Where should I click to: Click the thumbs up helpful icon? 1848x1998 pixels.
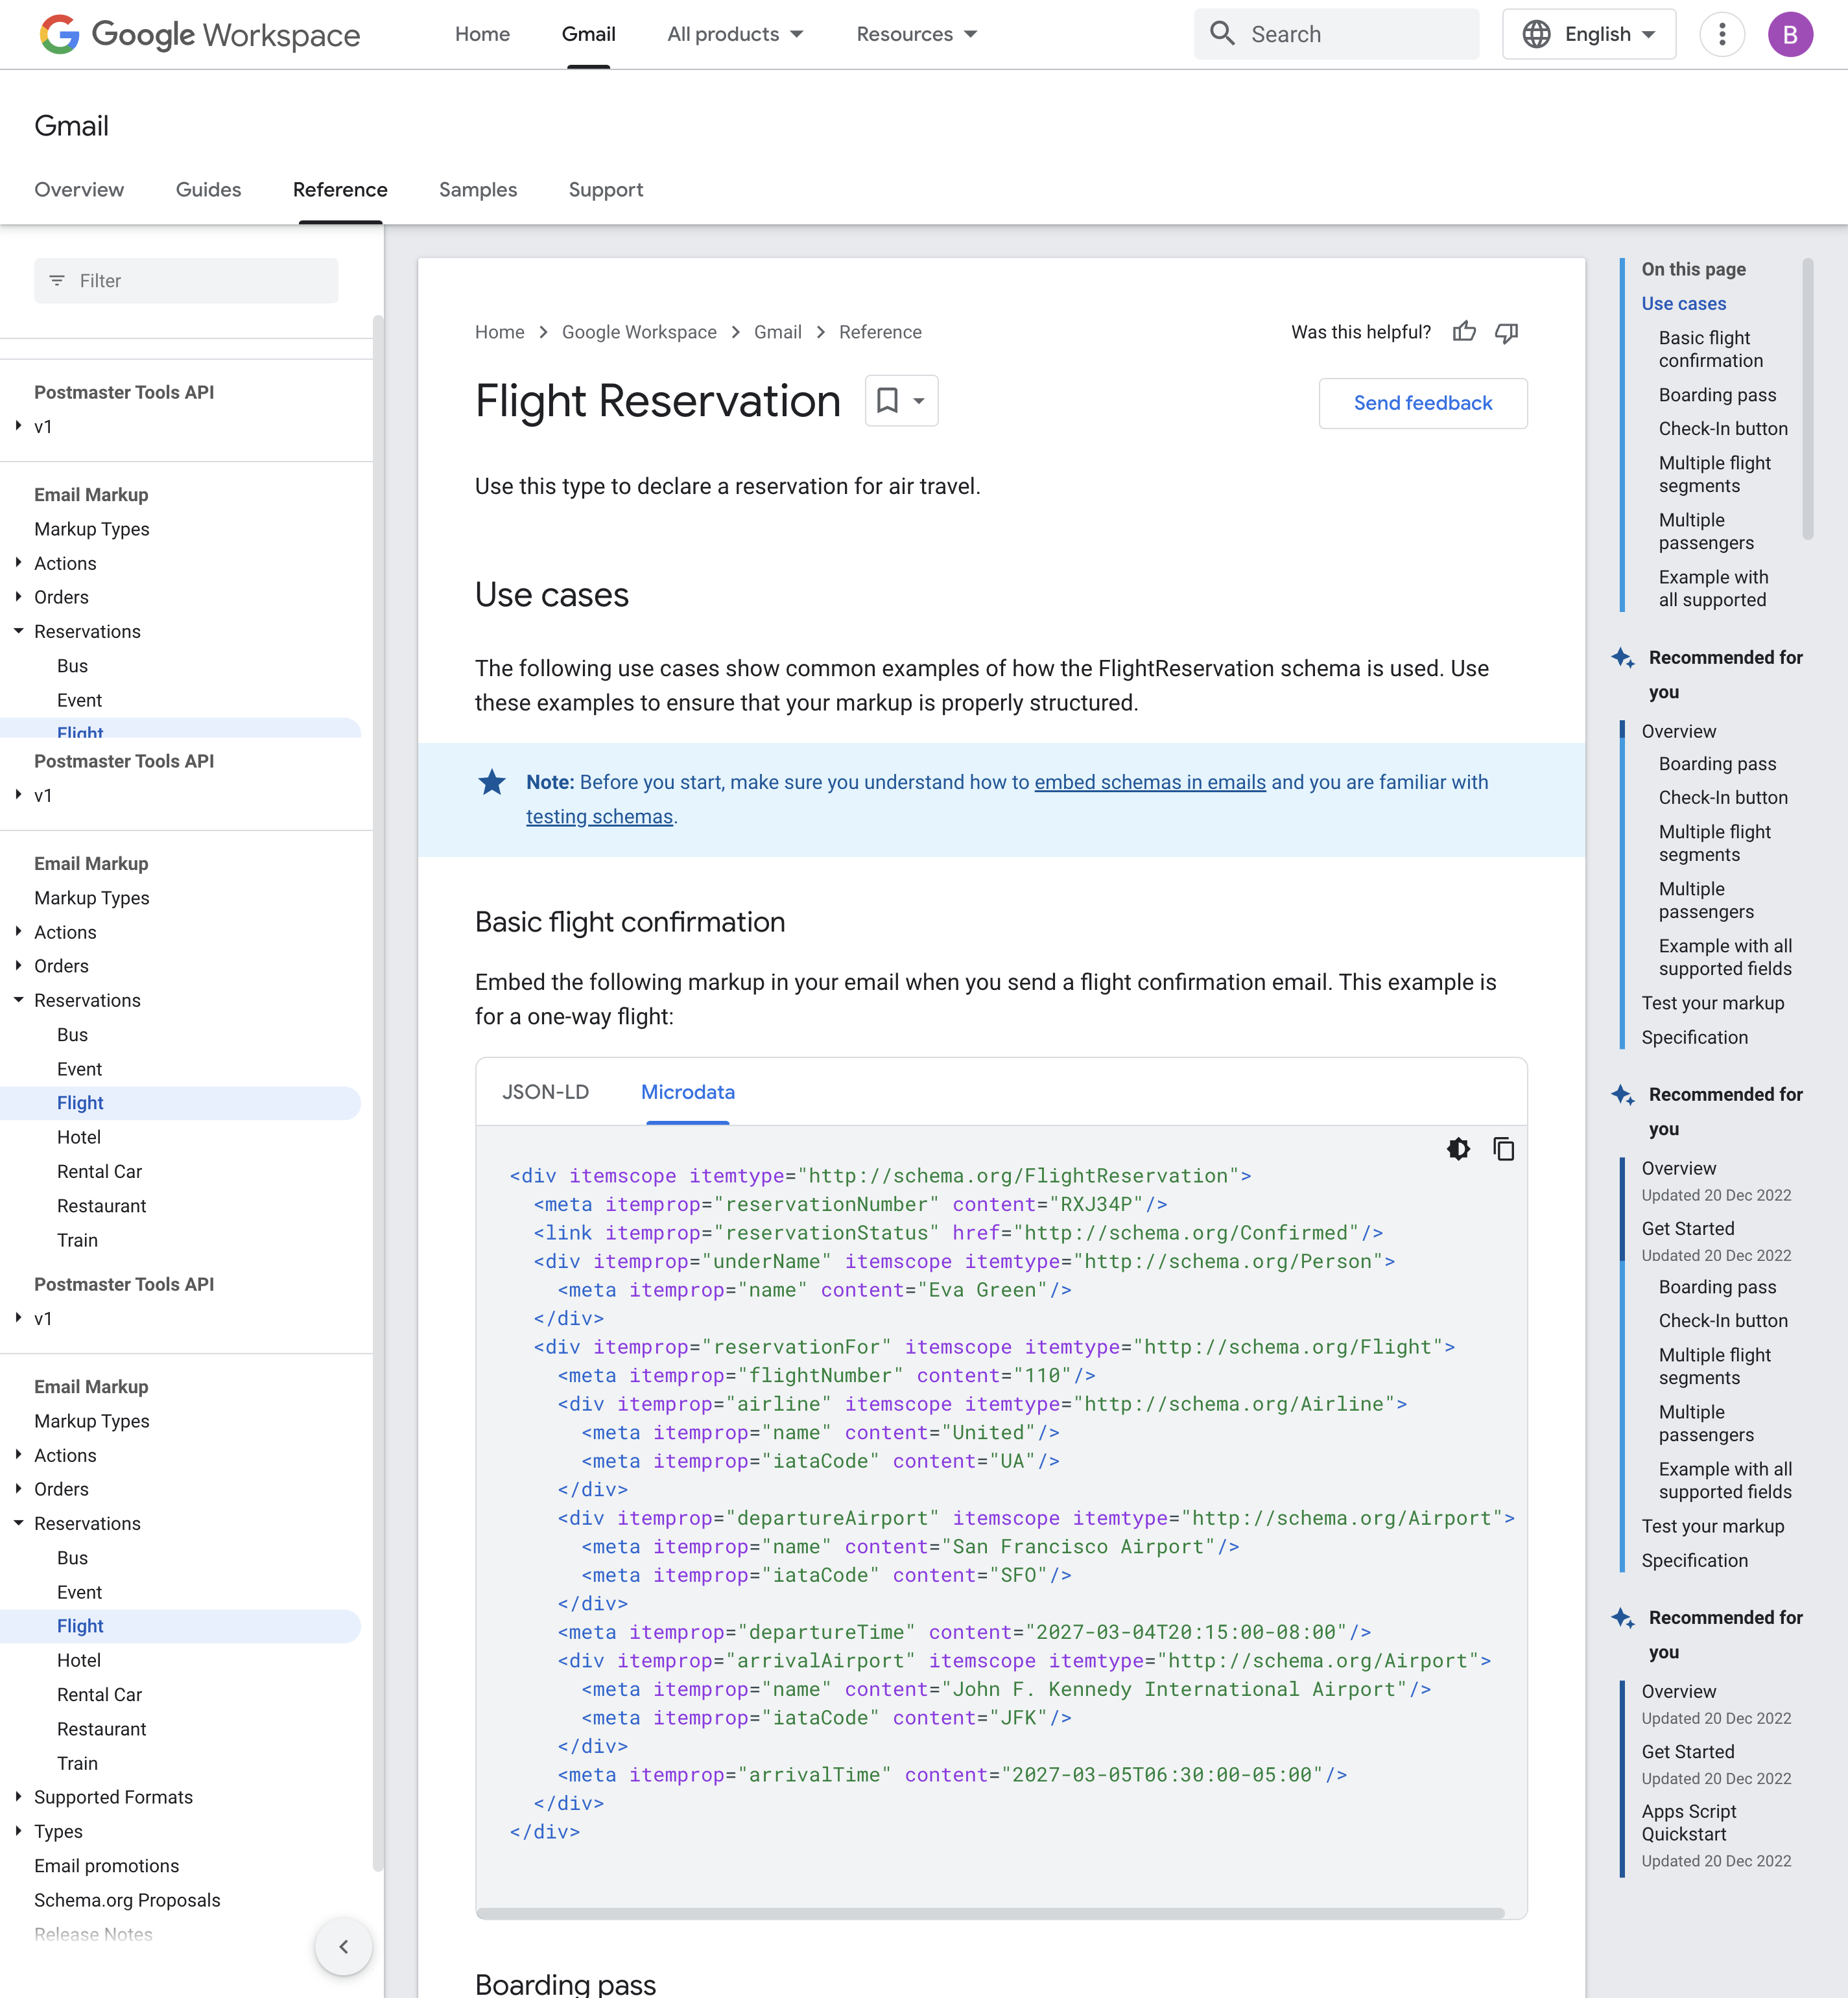[1464, 332]
